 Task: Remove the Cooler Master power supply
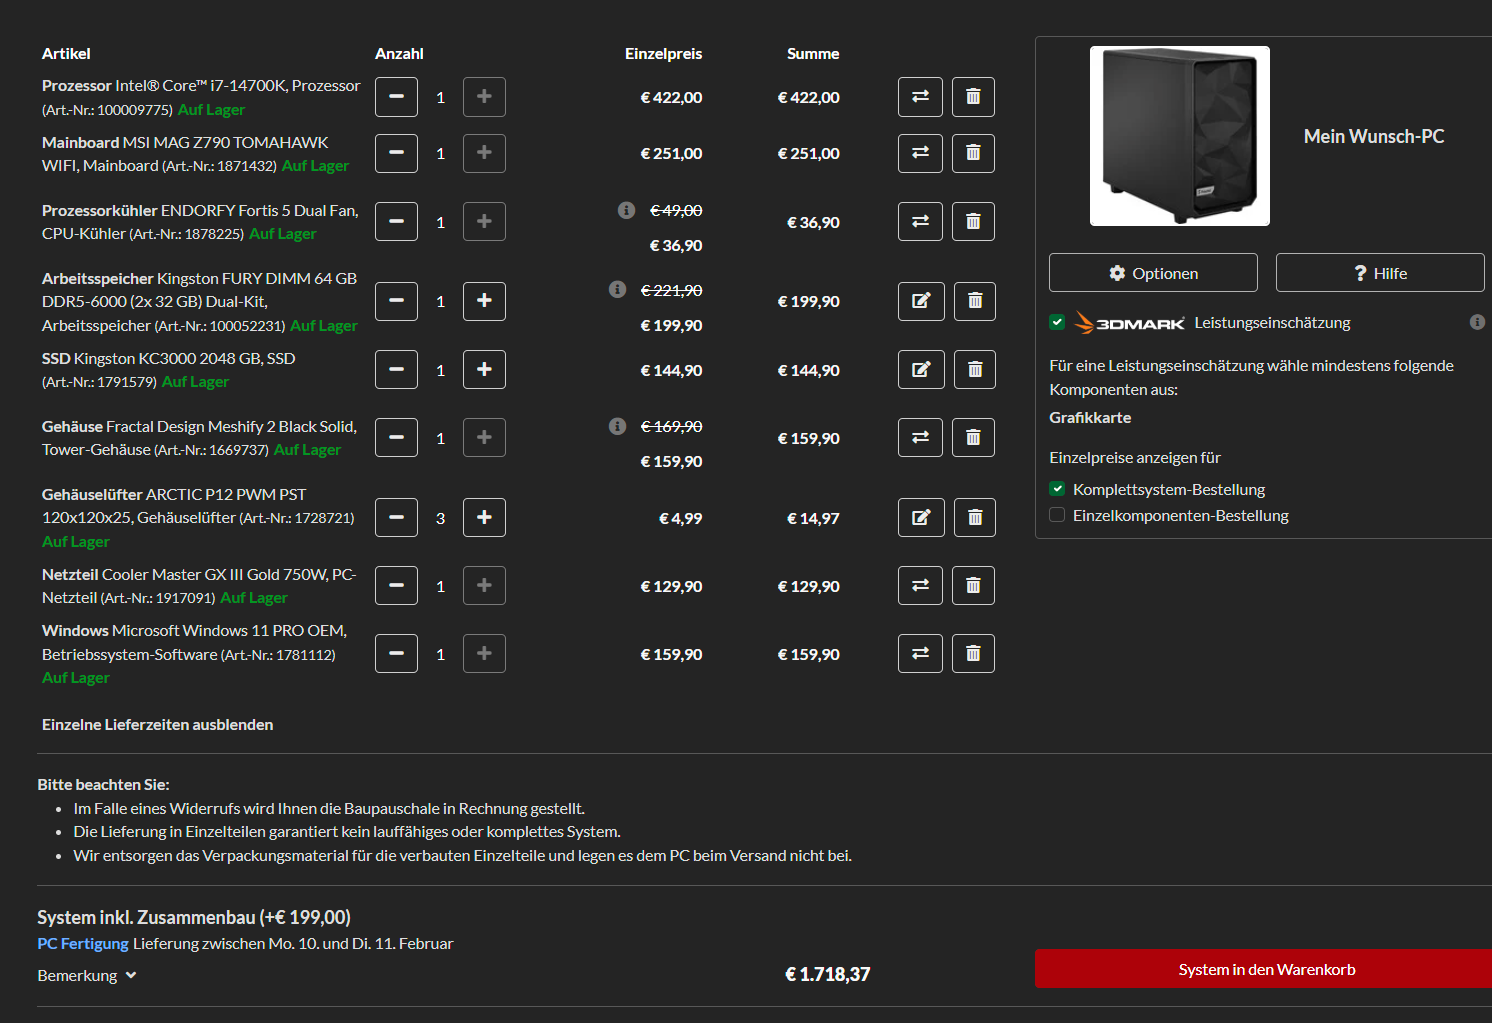tap(973, 585)
